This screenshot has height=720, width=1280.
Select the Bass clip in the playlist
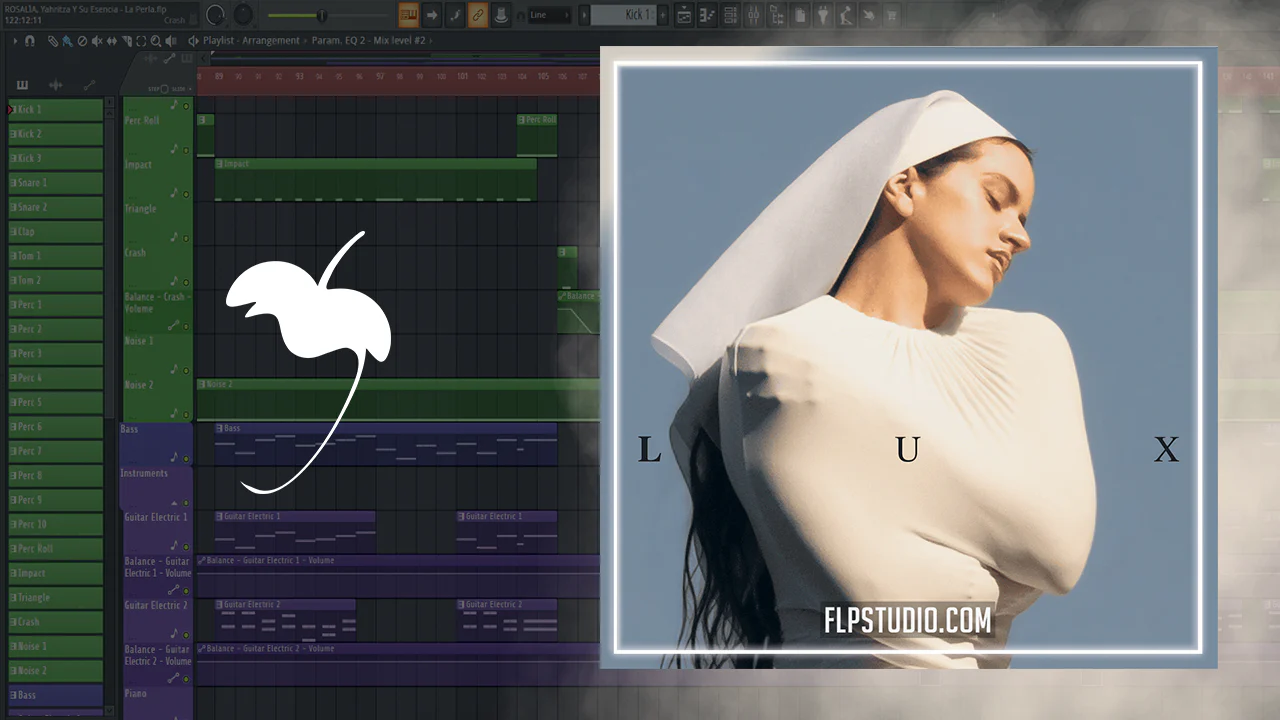tap(385, 443)
